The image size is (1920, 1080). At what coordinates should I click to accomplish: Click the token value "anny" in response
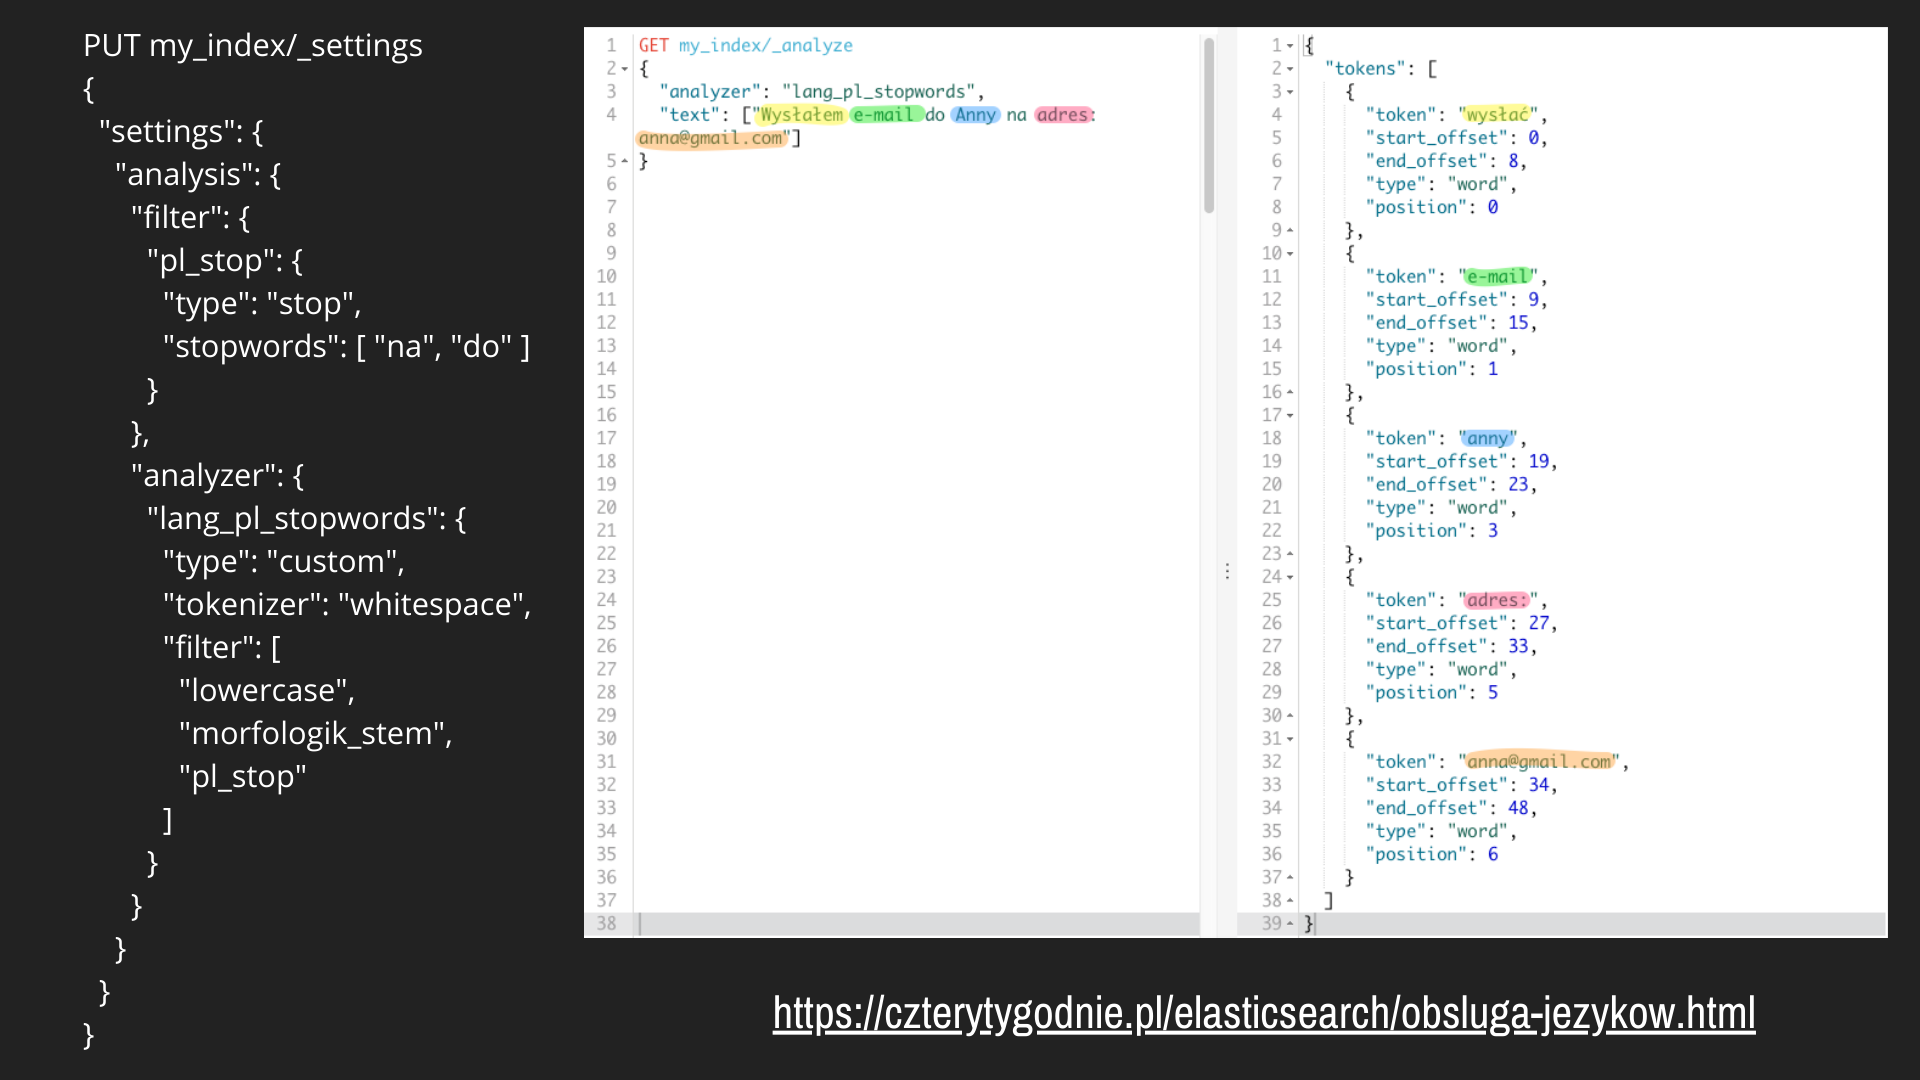pyautogui.click(x=1488, y=438)
